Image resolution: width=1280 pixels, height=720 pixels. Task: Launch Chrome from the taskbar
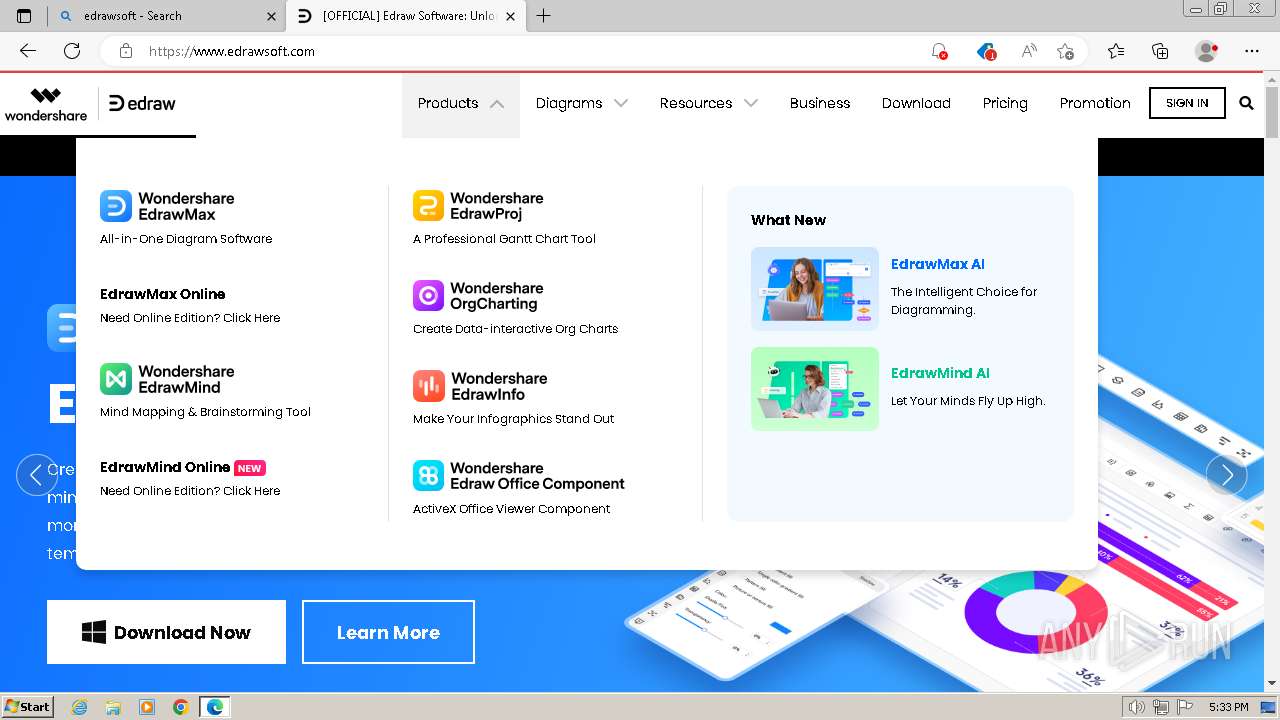(181, 707)
